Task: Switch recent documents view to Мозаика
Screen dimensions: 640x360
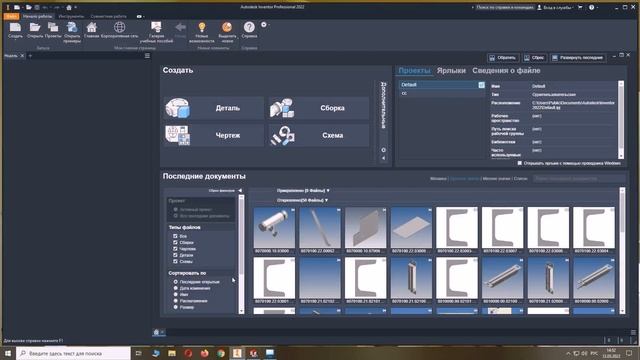Action: coord(438,179)
